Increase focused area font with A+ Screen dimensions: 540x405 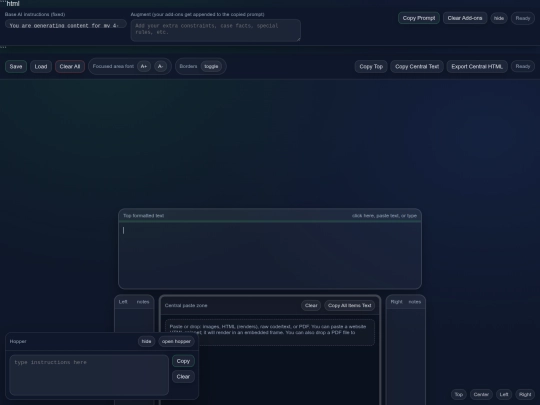click(x=144, y=66)
